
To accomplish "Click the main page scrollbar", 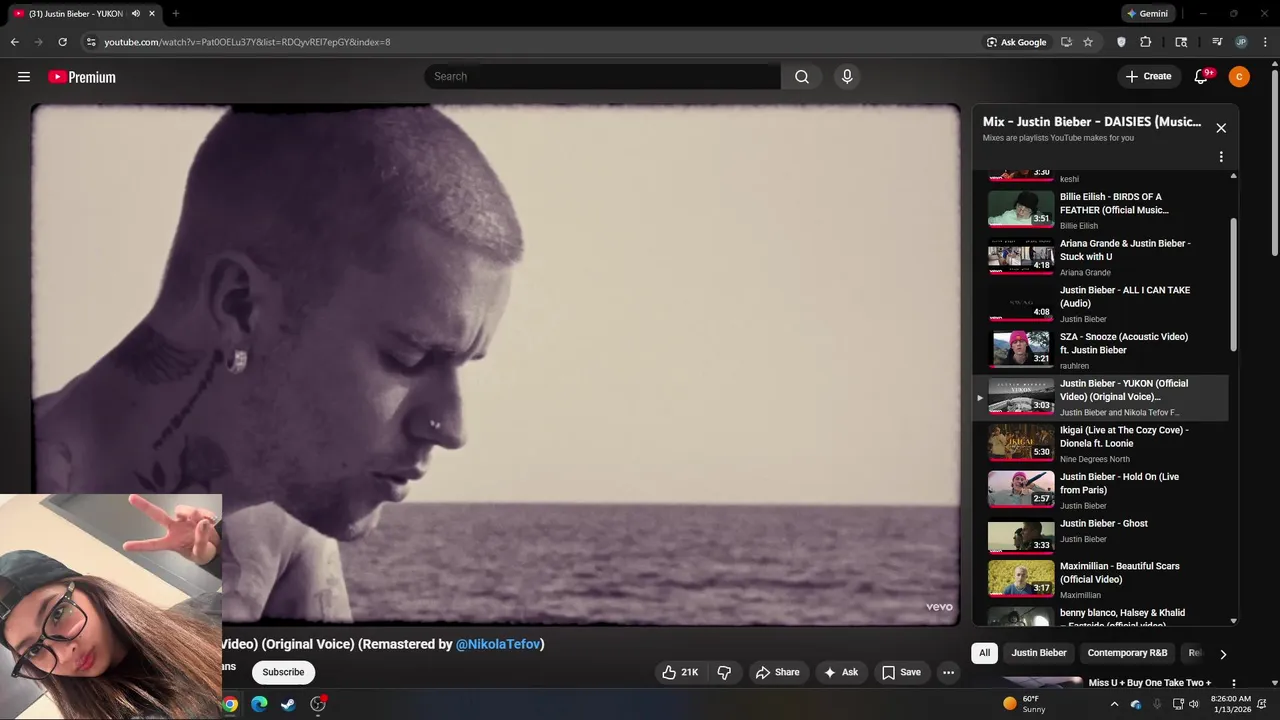I will [x=1274, y=162].
